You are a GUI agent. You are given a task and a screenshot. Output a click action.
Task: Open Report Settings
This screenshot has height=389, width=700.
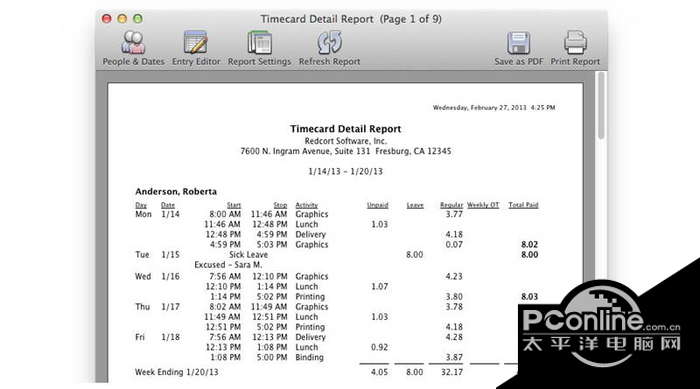tap(259, 48)
